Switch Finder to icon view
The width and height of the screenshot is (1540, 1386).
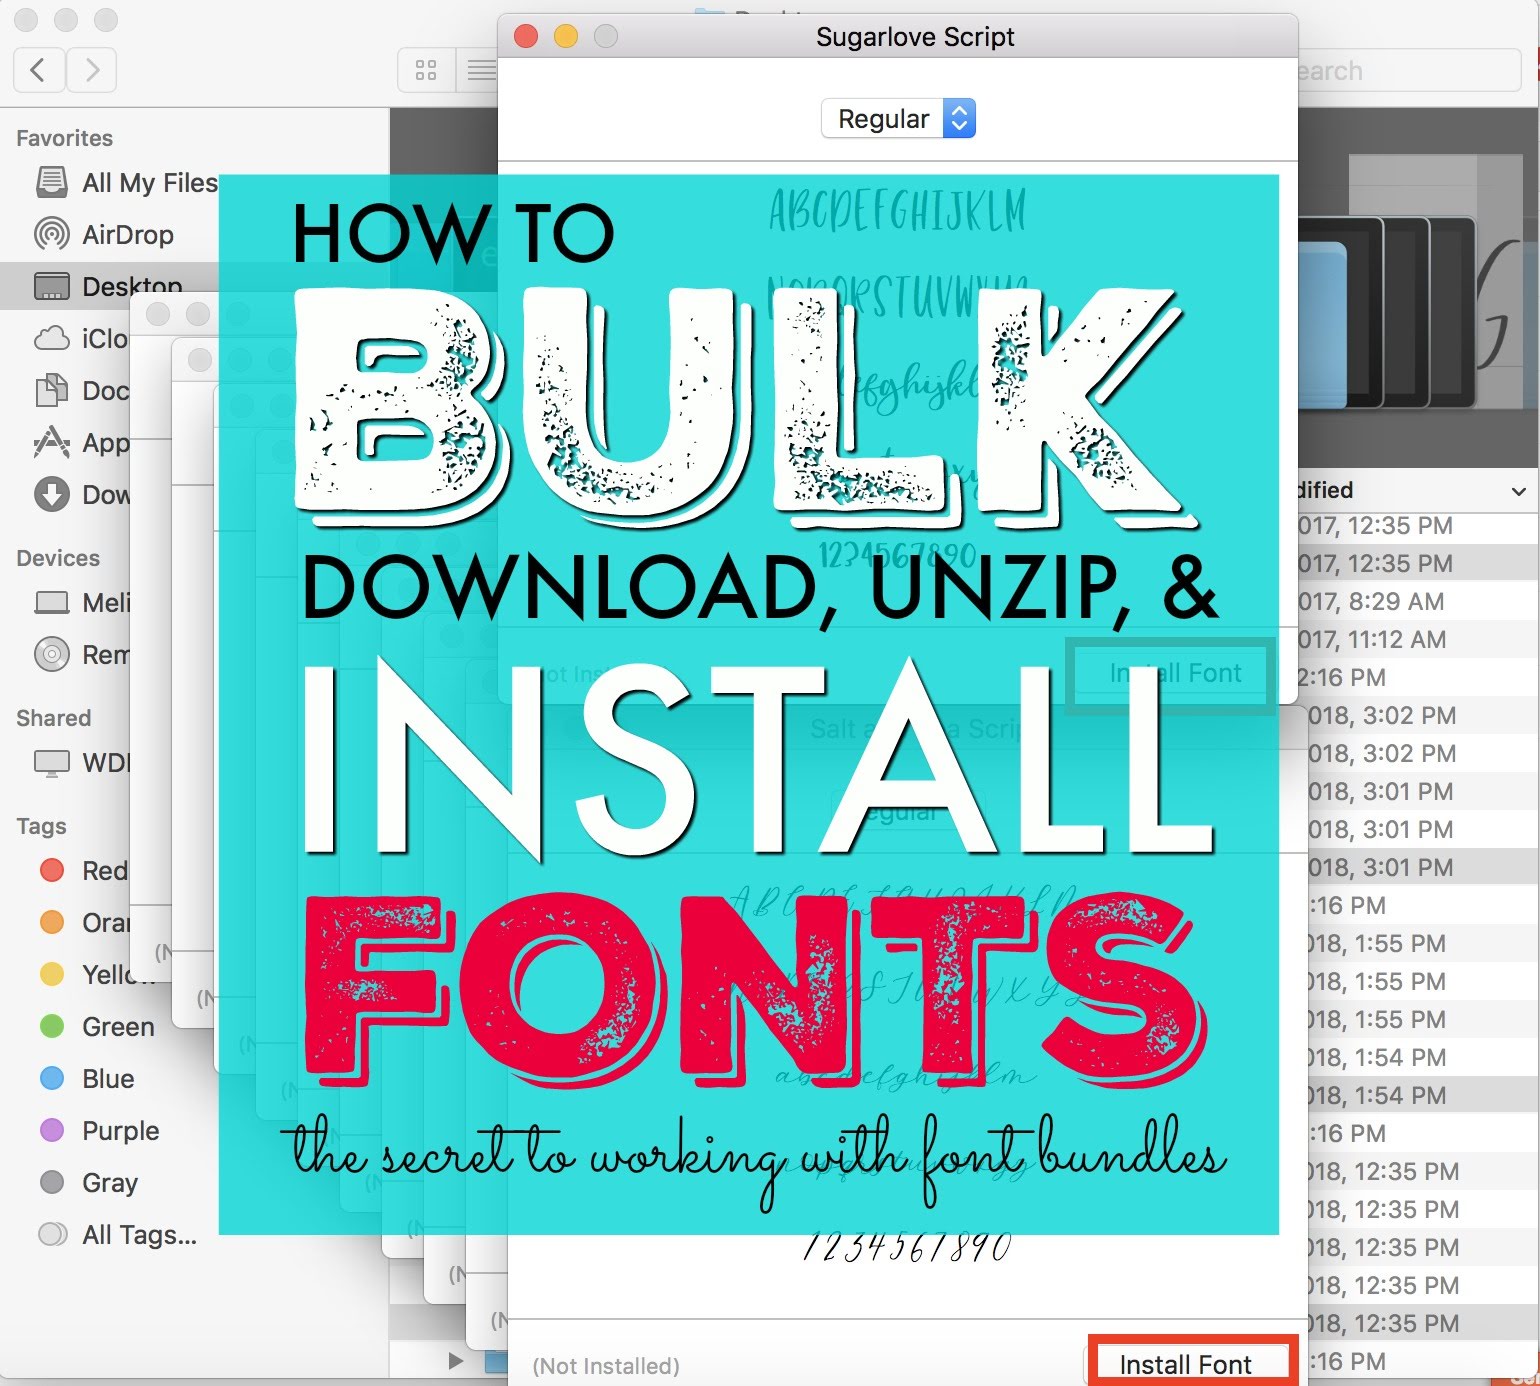[x=426, y=70]
